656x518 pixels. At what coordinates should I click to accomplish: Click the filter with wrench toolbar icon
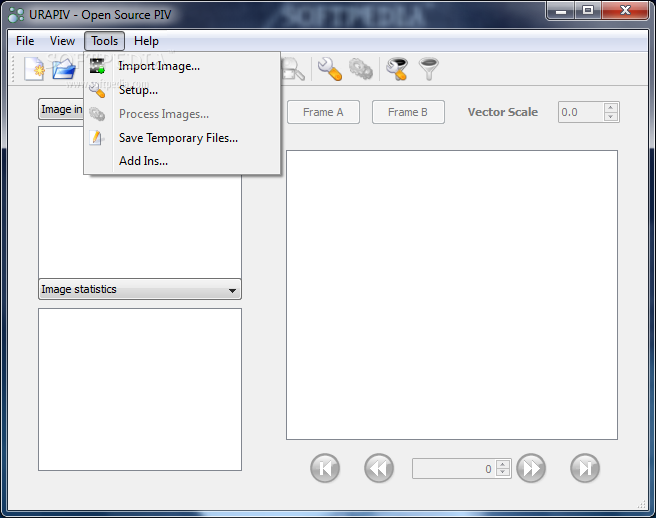(x=396, y=69)
